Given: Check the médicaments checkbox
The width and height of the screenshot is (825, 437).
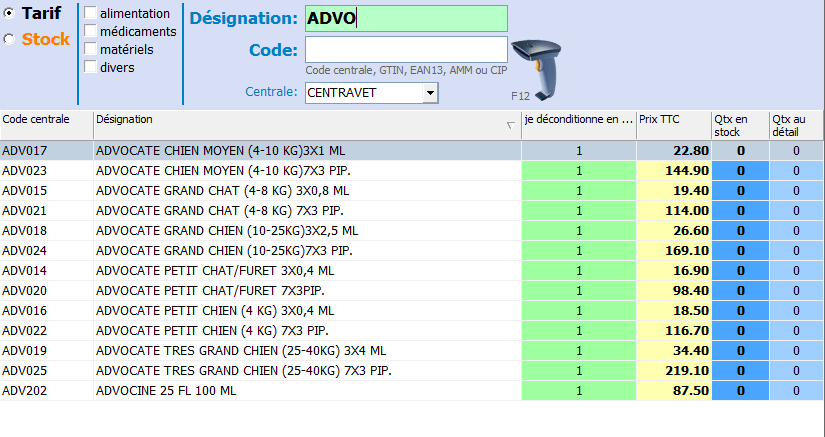Looking at the screenshot, I should [90, 31].
